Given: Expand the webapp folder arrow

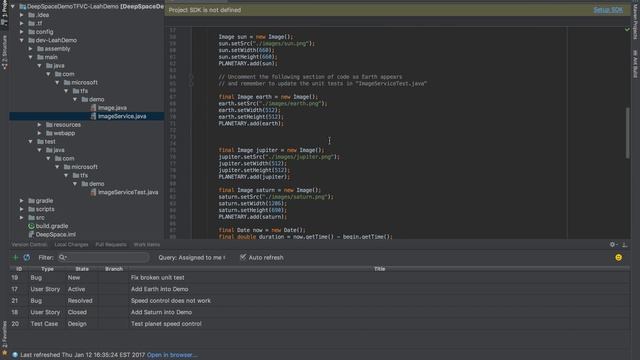Looking at the screenshot, I should pos(40,133).
